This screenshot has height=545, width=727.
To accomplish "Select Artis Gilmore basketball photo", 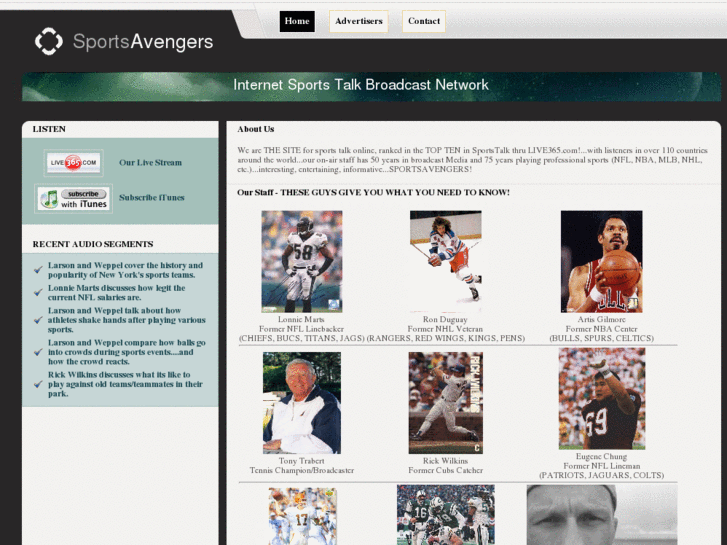I will (x=601, y=261).
